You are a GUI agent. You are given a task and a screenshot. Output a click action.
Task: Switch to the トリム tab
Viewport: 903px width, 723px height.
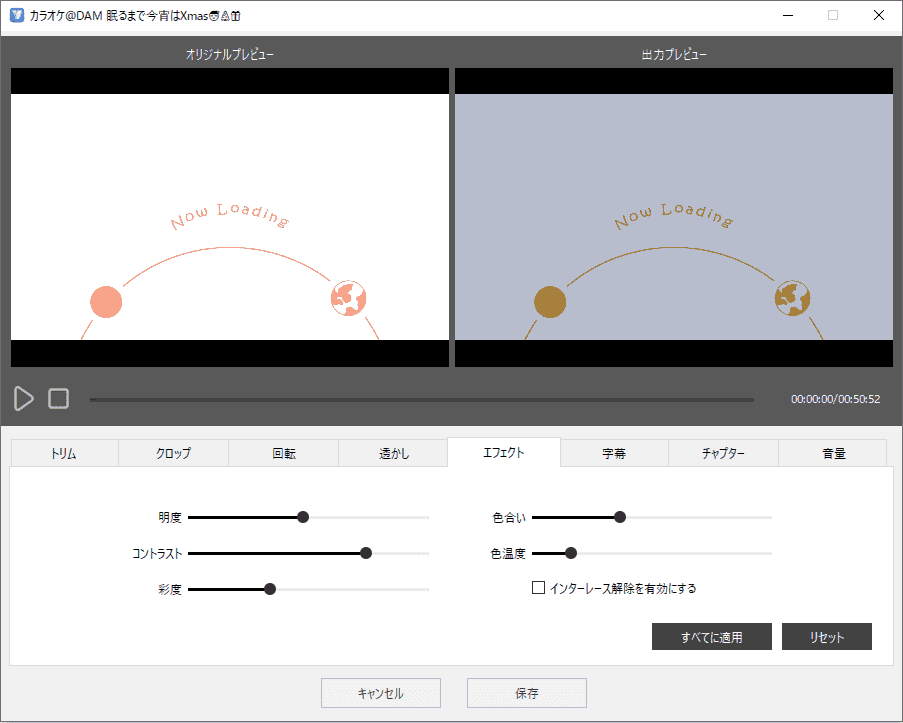coord(64,453)
